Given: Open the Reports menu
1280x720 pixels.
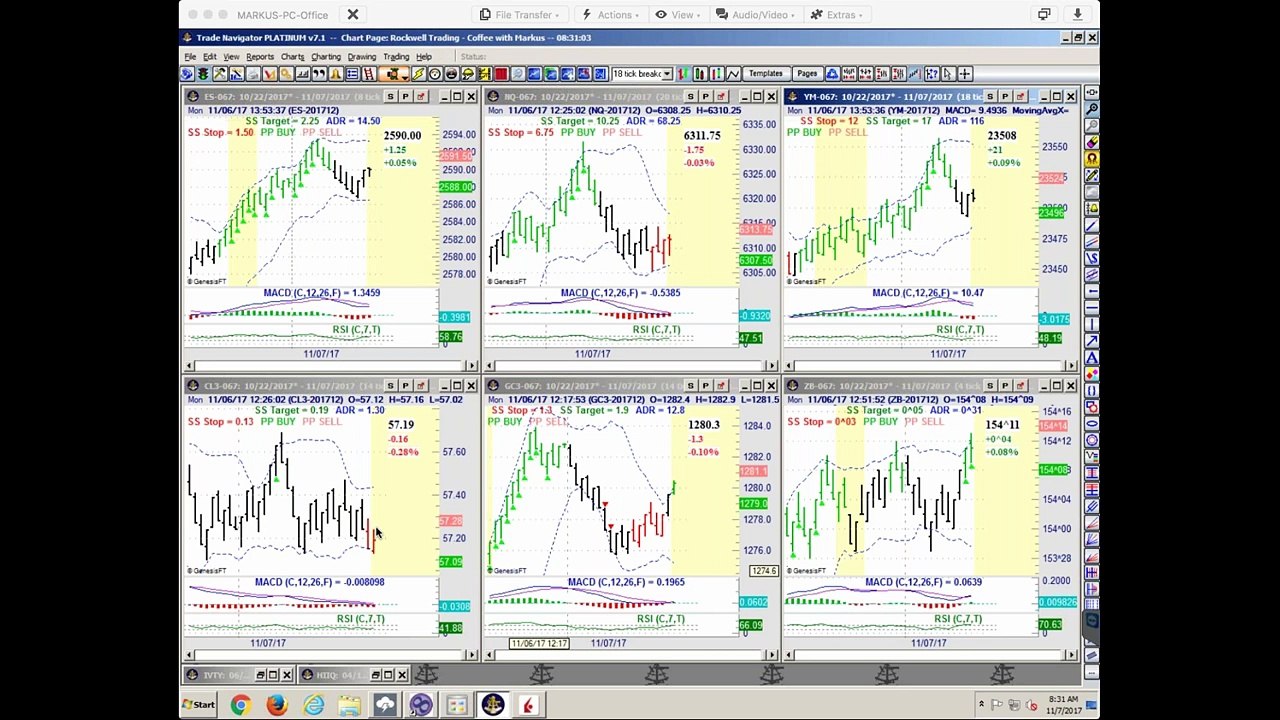Looking at the screenshot, I should [260, 57].
